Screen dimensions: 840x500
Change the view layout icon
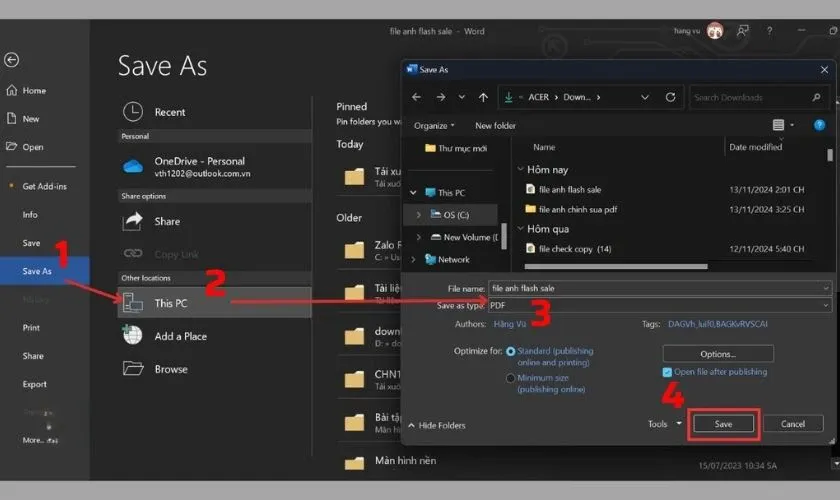[778, 125]
